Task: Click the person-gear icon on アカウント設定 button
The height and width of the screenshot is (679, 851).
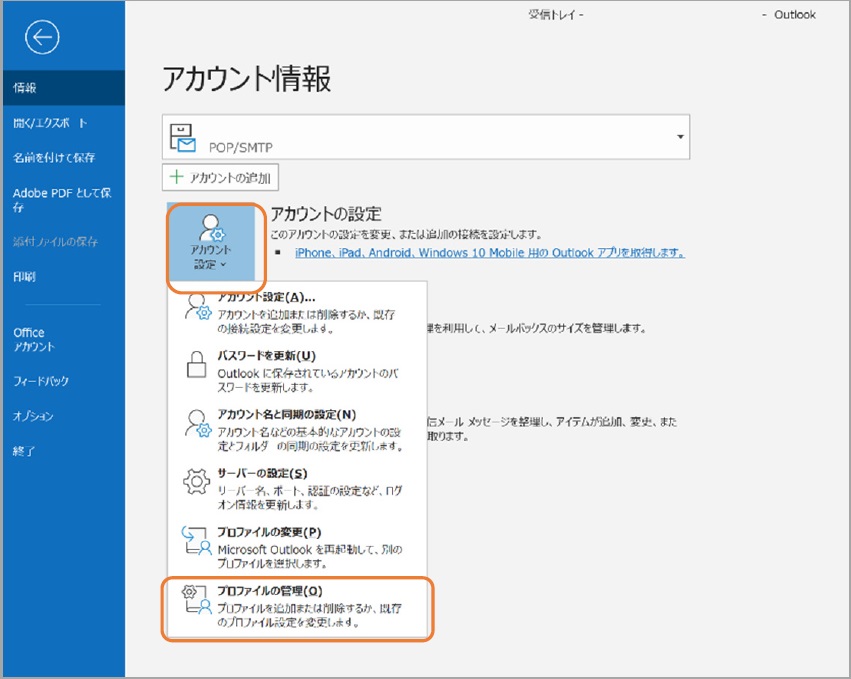Action: coord(211,227)
